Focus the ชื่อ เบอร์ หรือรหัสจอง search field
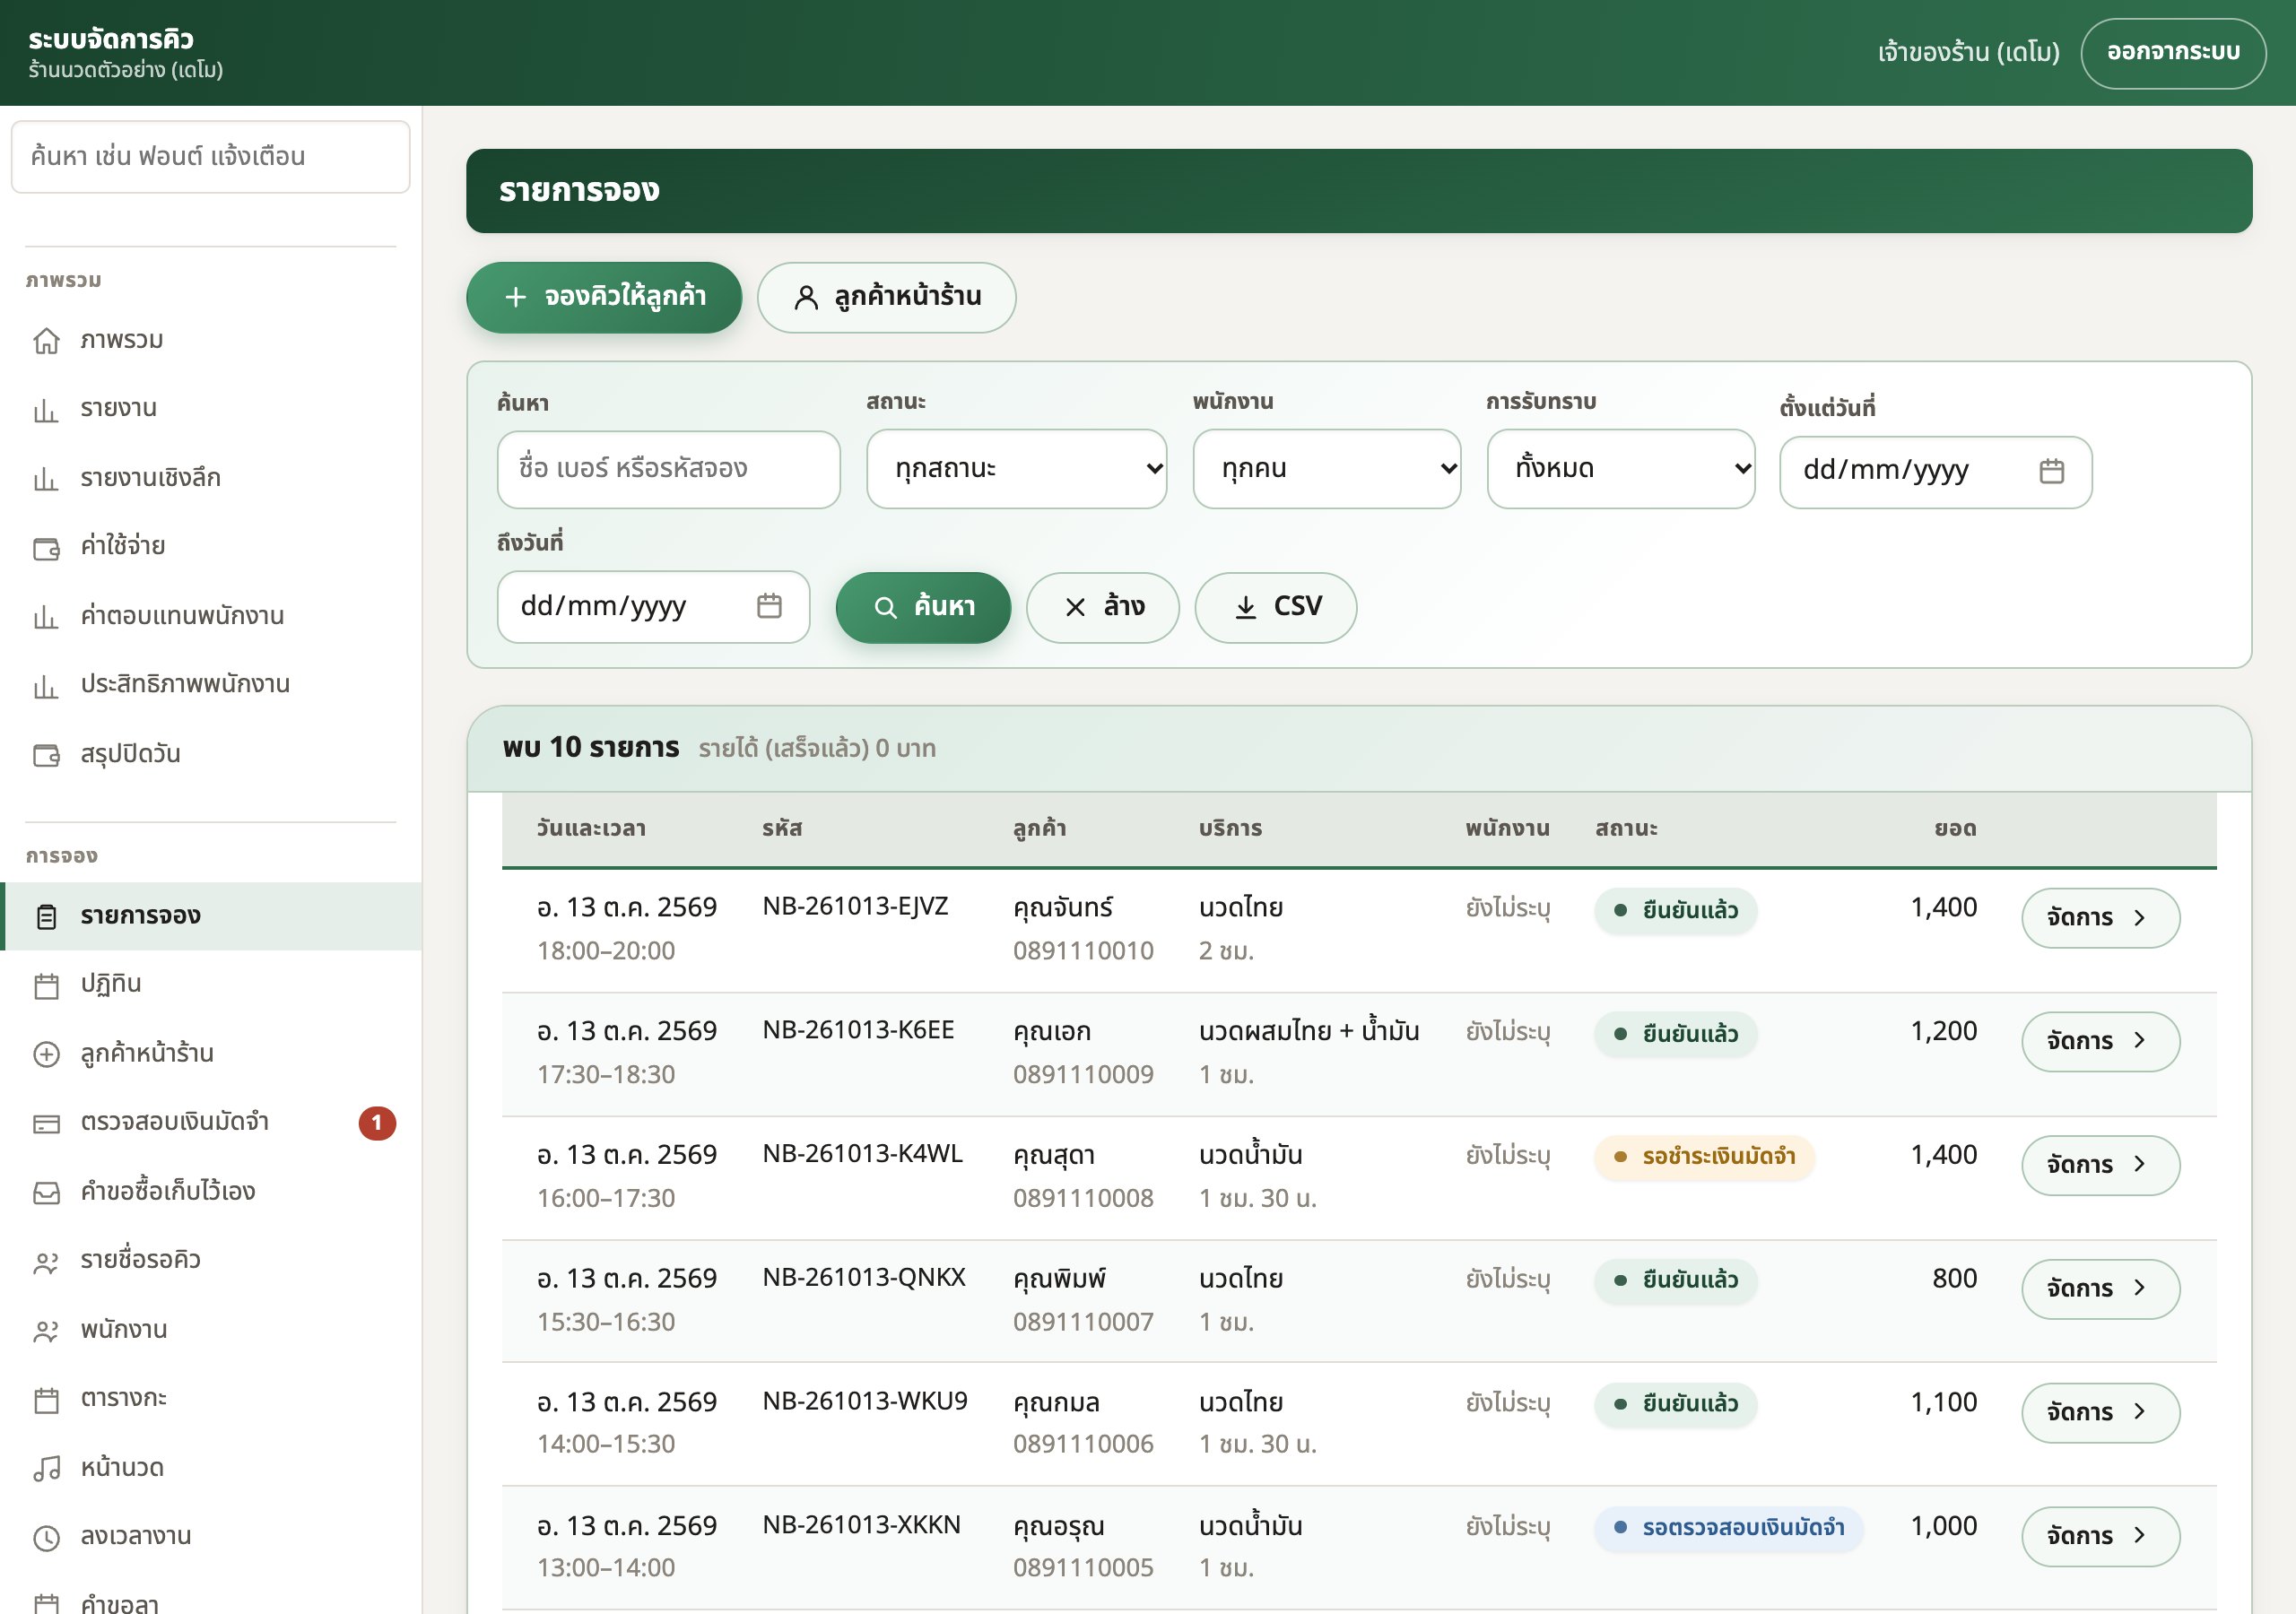This screenshot has height=1614, width=2296. (668, 469)
